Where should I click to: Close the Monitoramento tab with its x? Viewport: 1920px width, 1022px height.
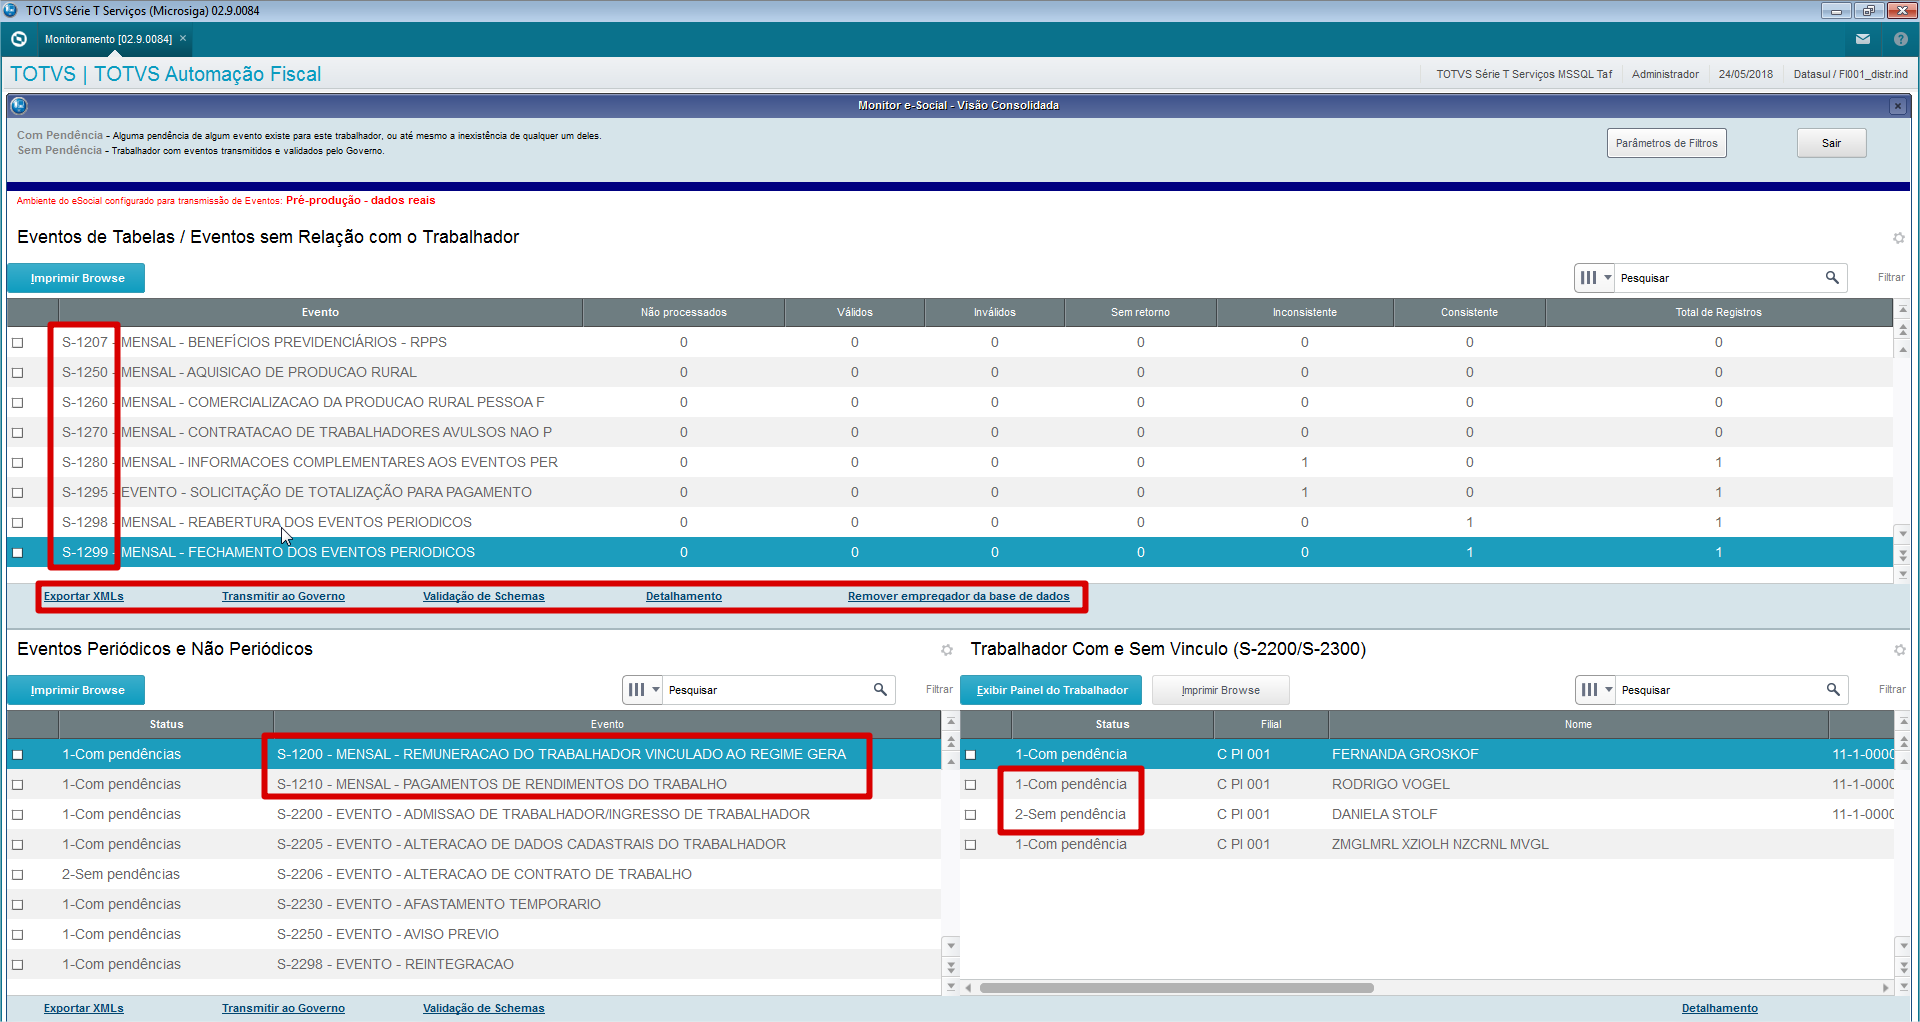183,39
